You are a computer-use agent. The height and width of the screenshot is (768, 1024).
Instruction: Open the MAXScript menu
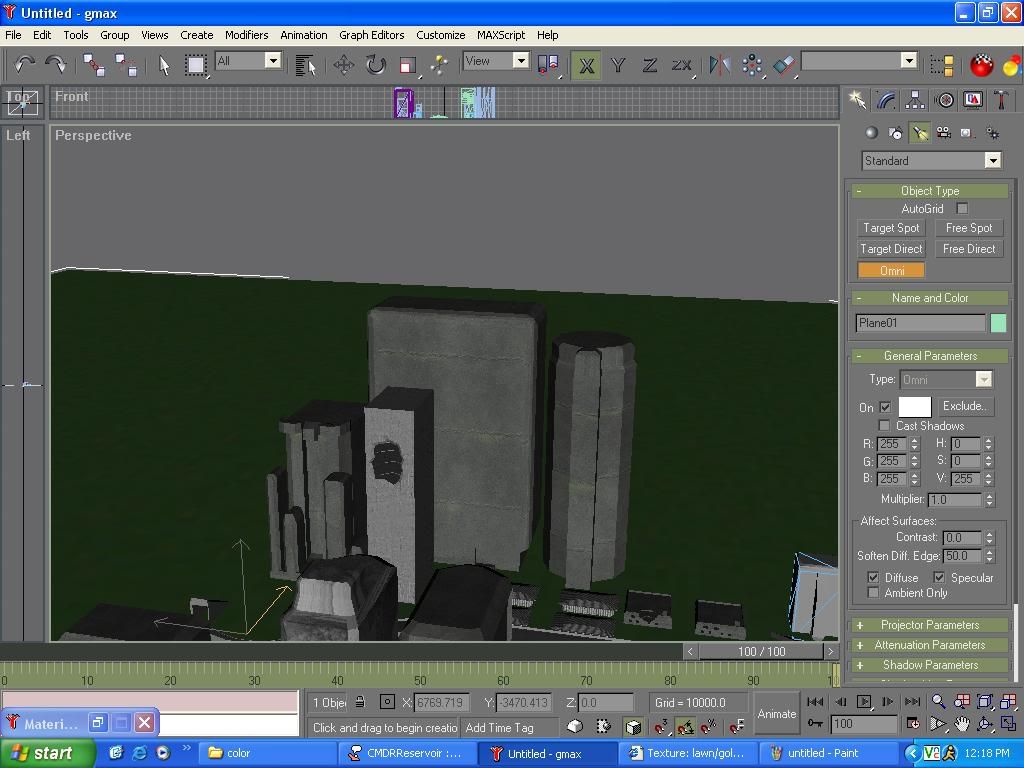[x=501, y=35]
